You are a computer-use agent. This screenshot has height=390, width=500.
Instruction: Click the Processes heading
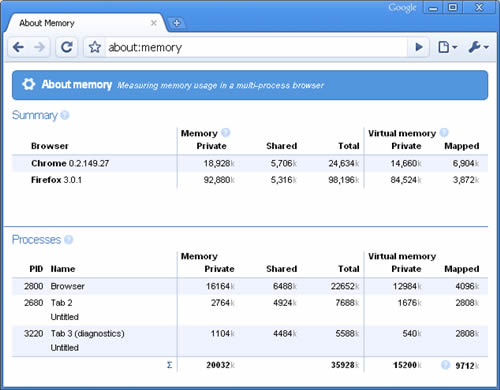click(36, 240)
